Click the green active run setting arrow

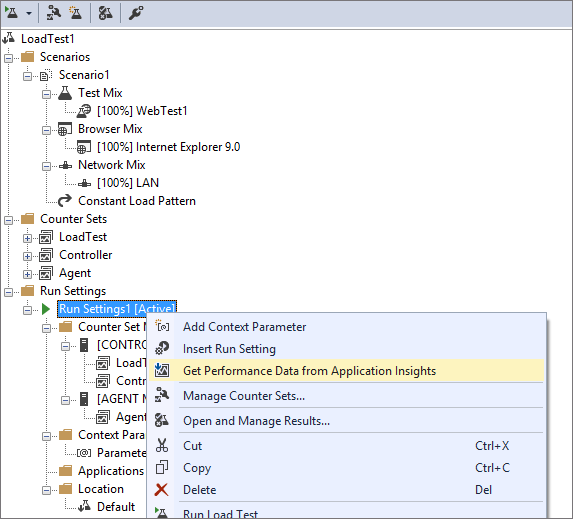click(x=46, y=309)
